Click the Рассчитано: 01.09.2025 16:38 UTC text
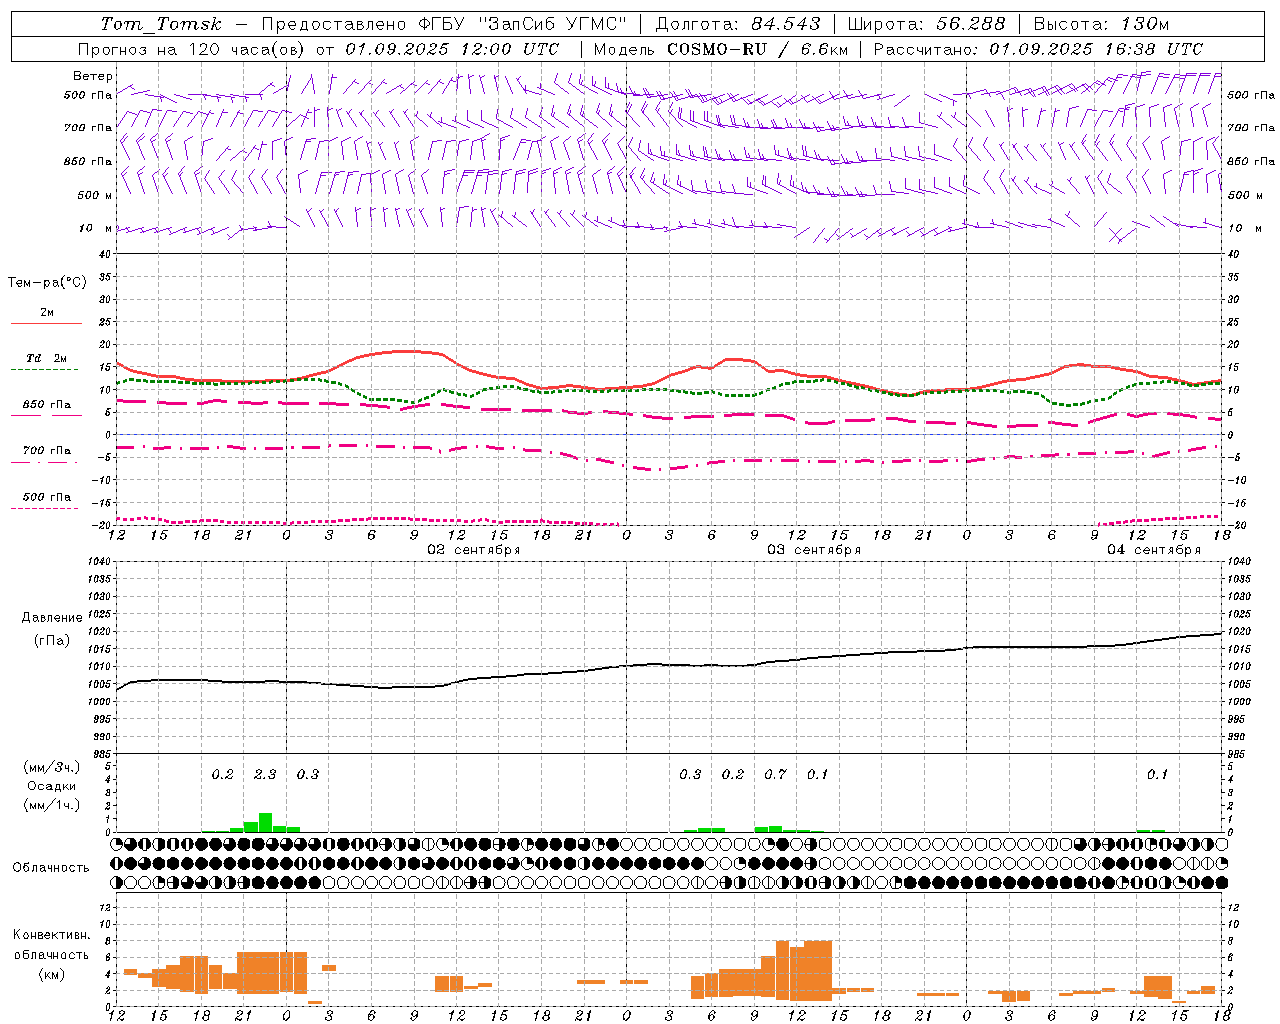 coord(1038,49)
